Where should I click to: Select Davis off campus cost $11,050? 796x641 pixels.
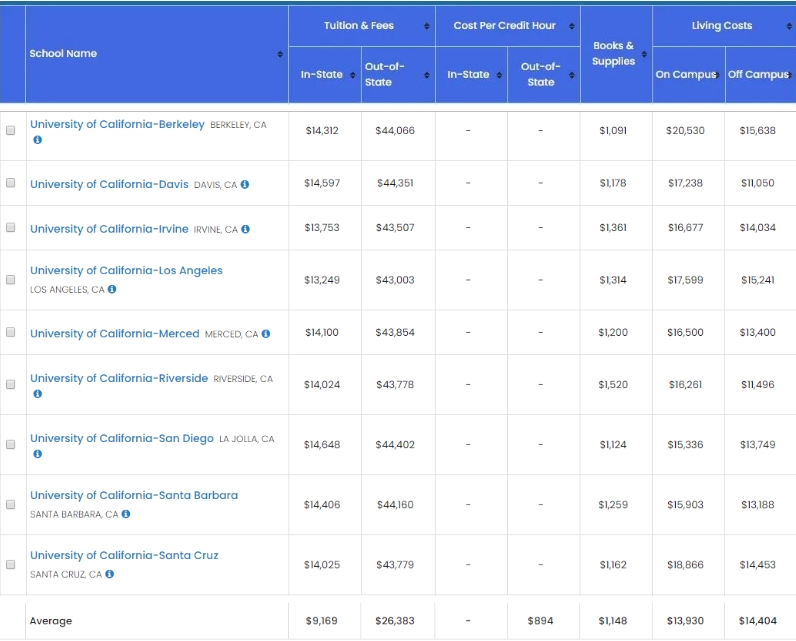(757, 183)
